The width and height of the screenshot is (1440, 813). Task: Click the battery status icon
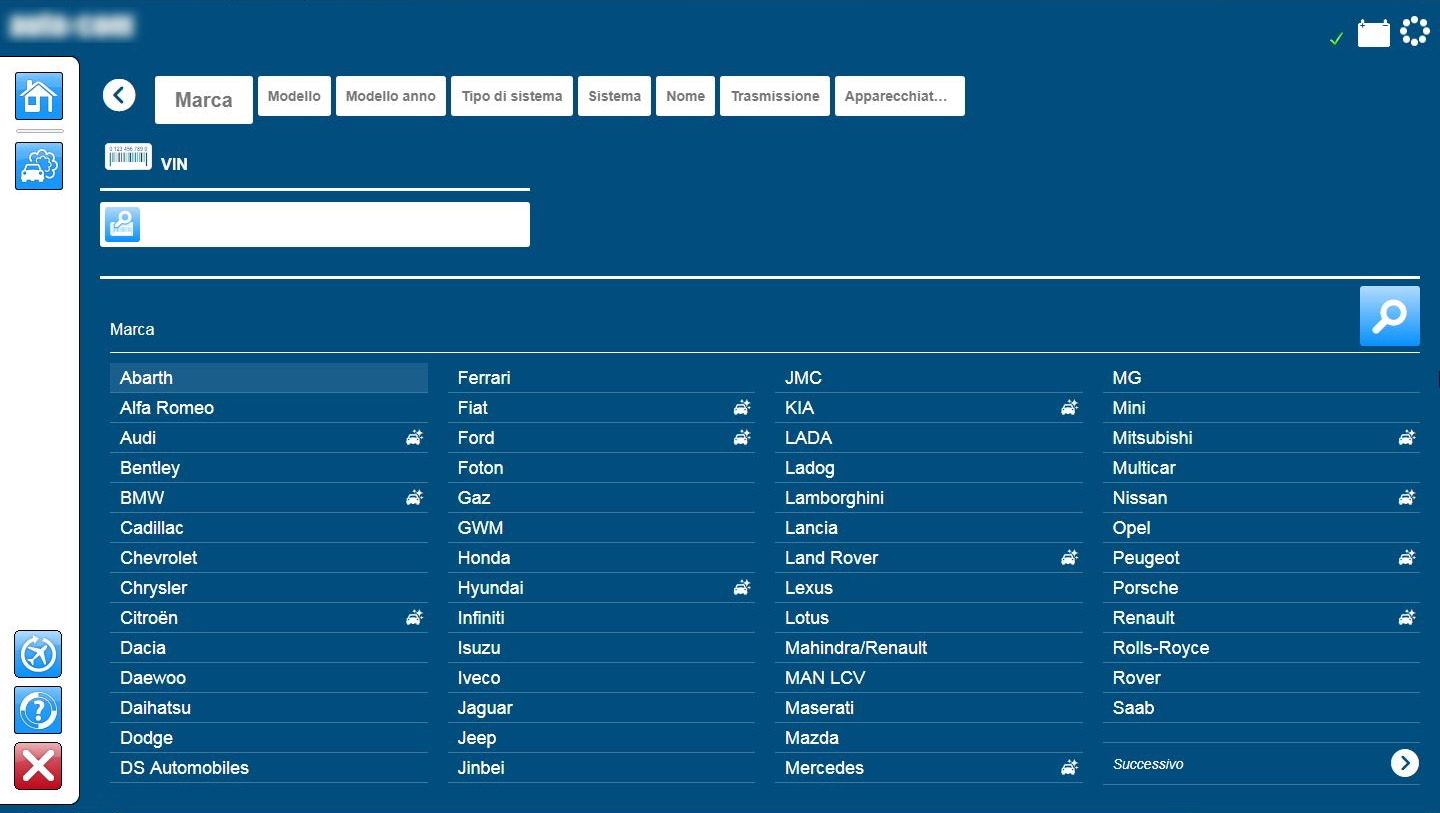1374,34
